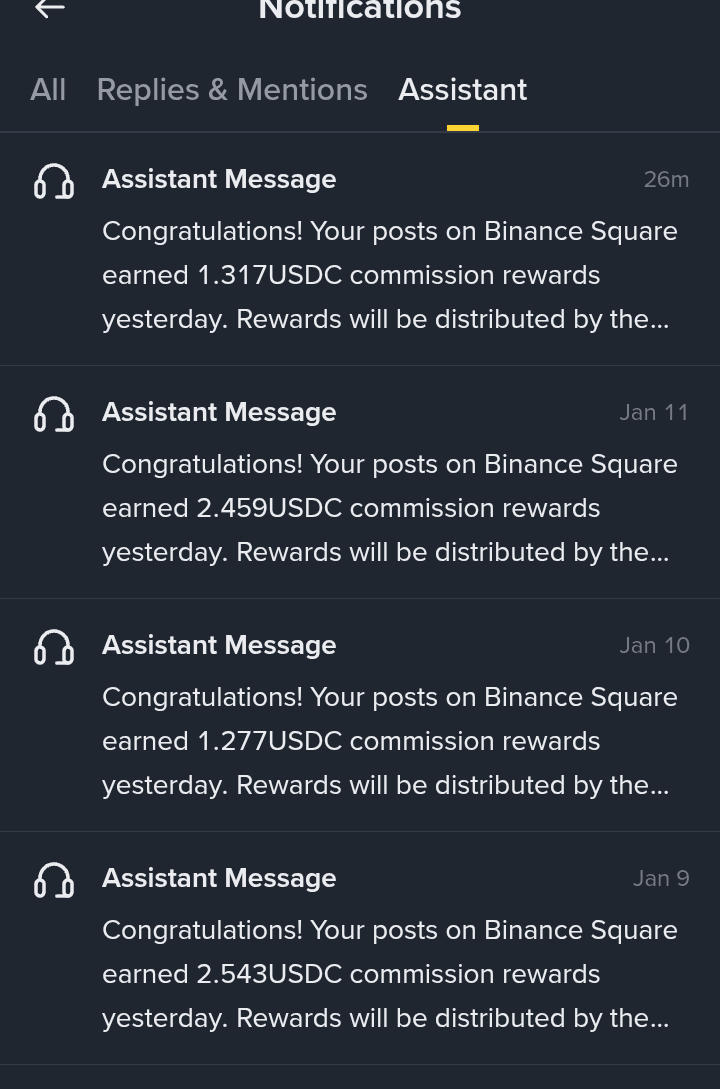Viewport: 720px width, 1089px height.
Task: Open the 1.317USDC rewards notification
Action: point(360,249)
